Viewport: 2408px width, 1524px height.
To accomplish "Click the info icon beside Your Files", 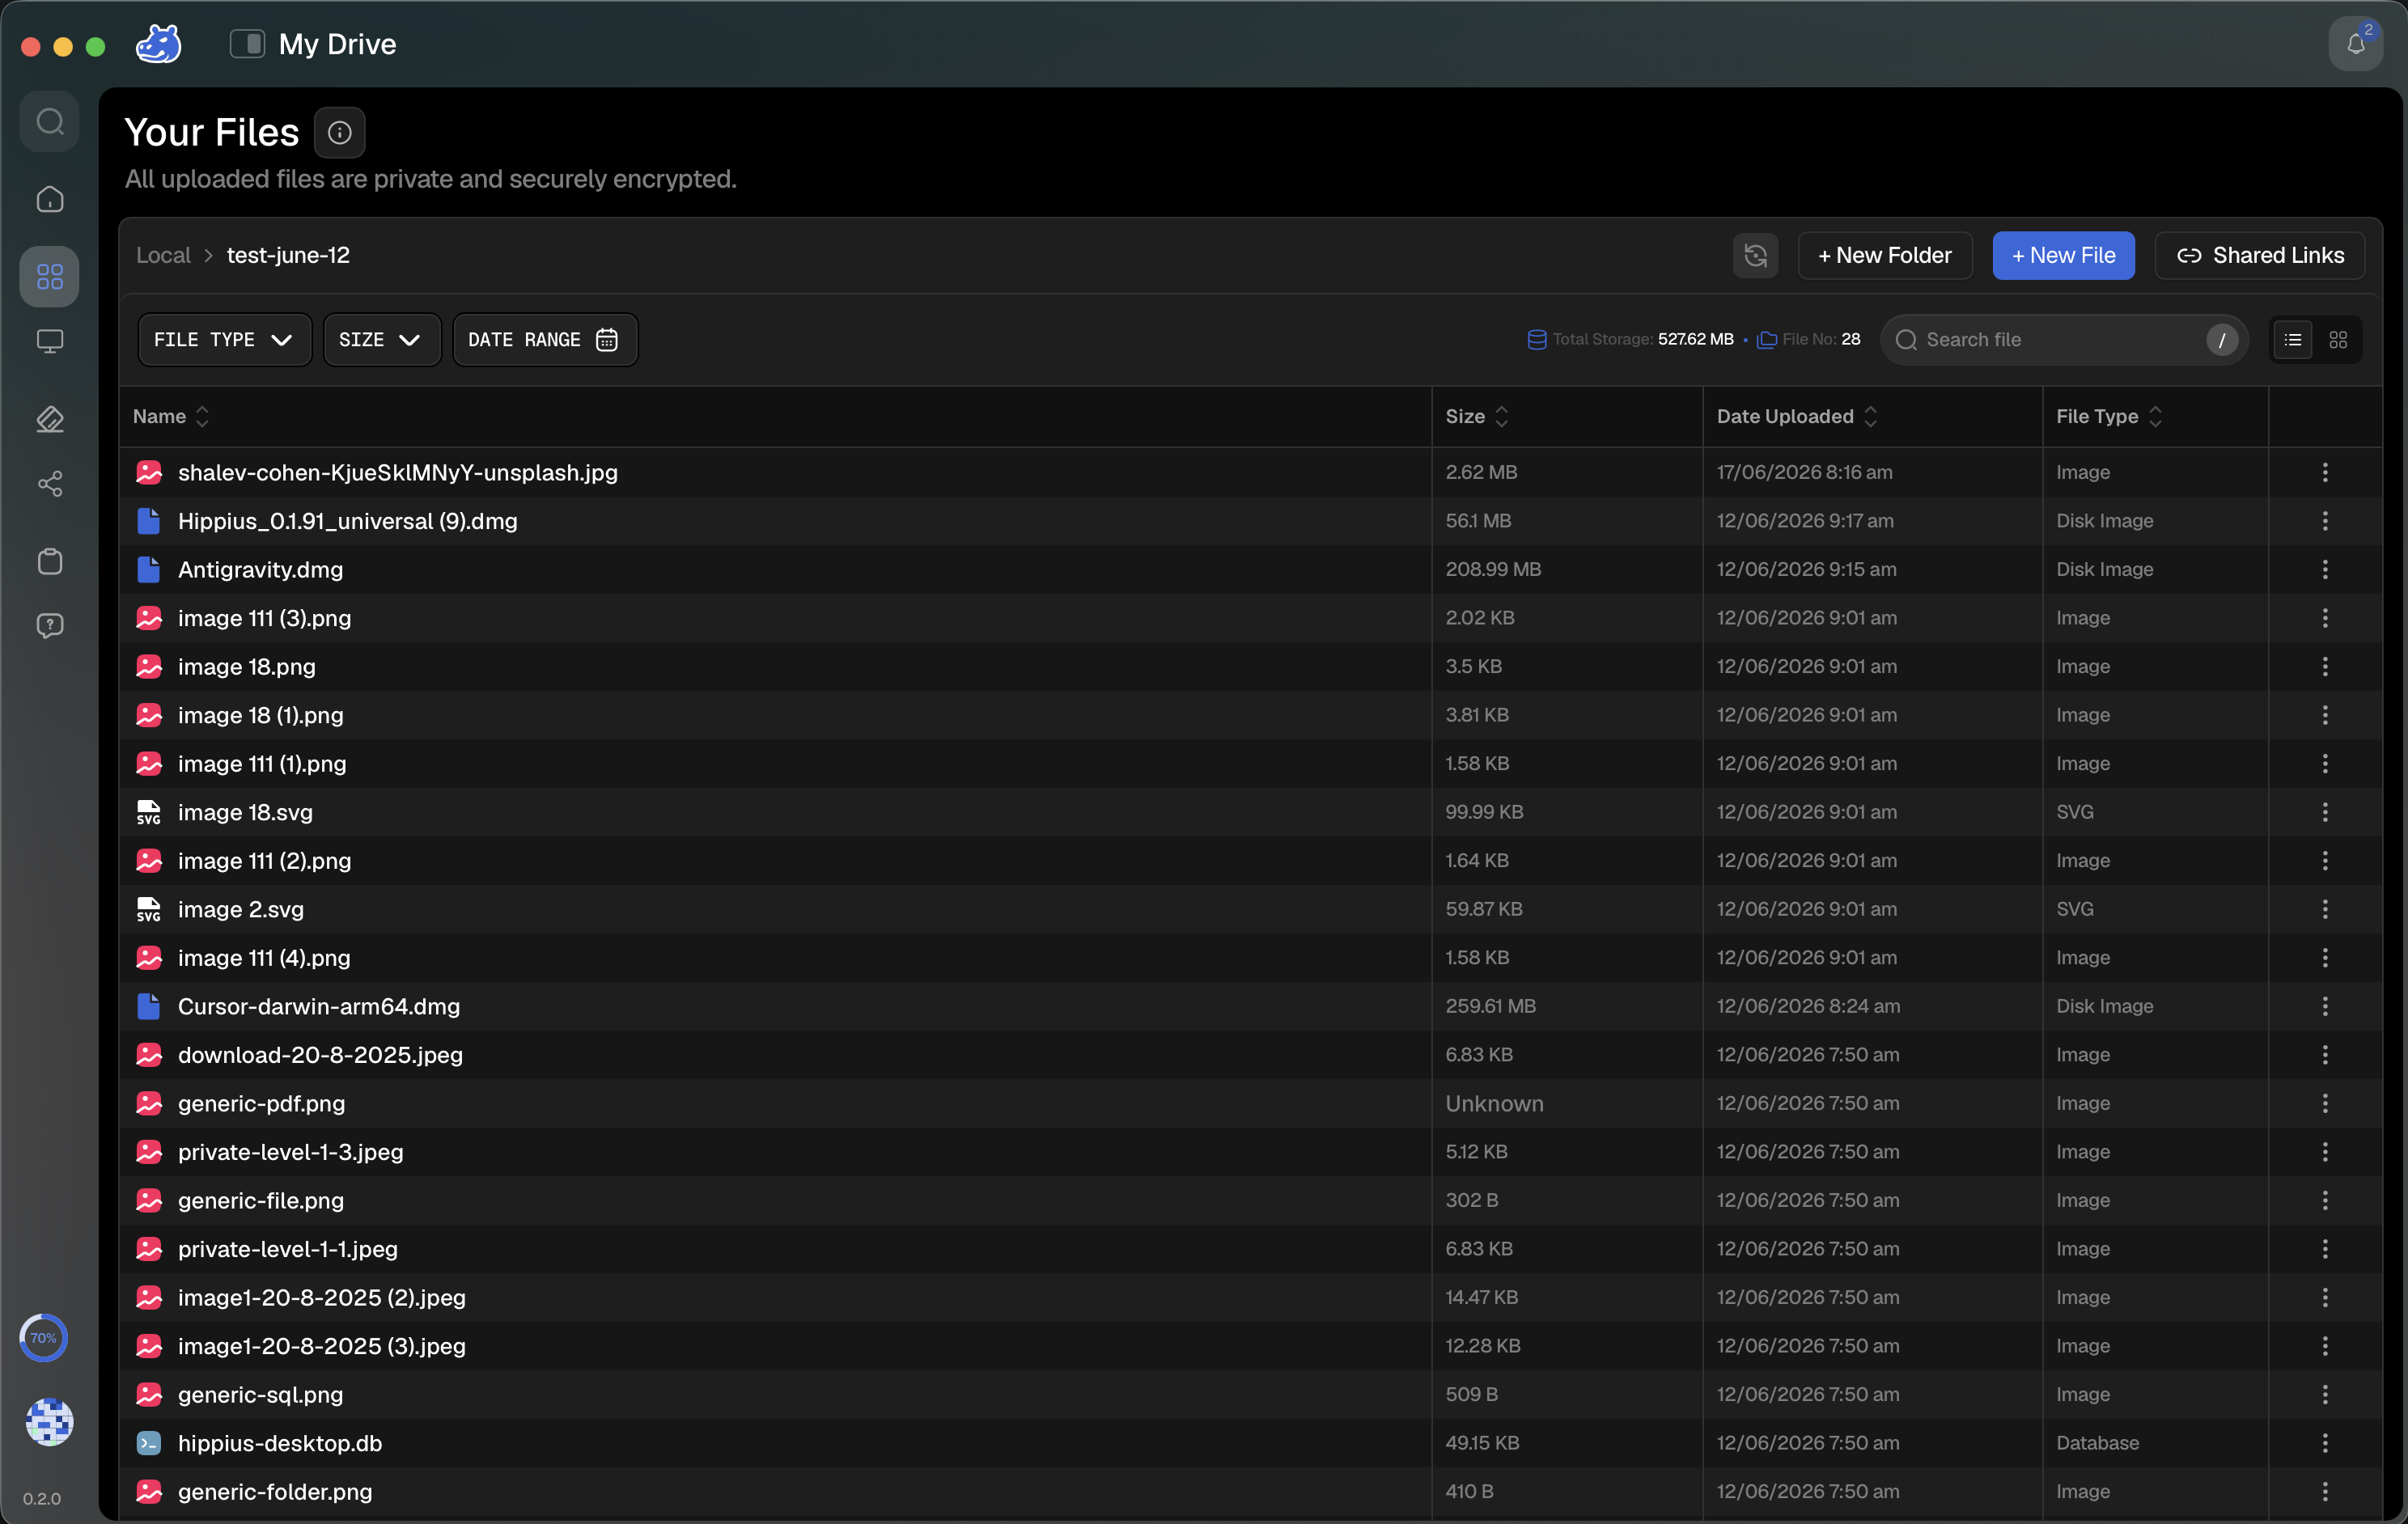I will click(340, 132).
